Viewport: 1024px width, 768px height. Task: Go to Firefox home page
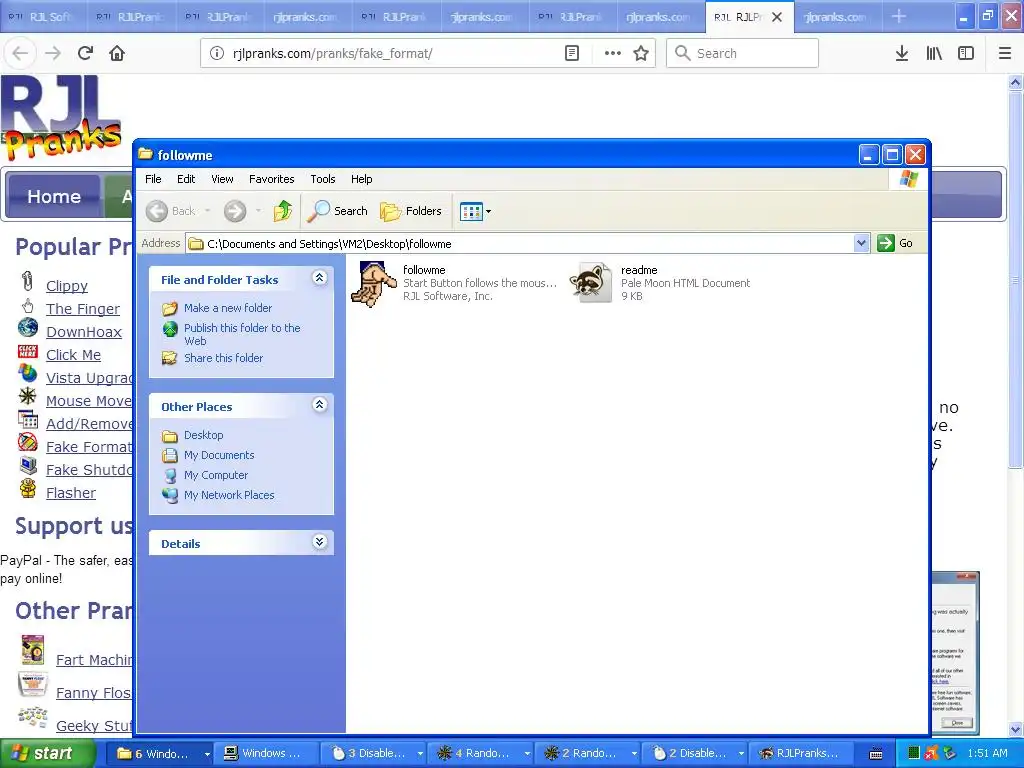pos(117,53)
